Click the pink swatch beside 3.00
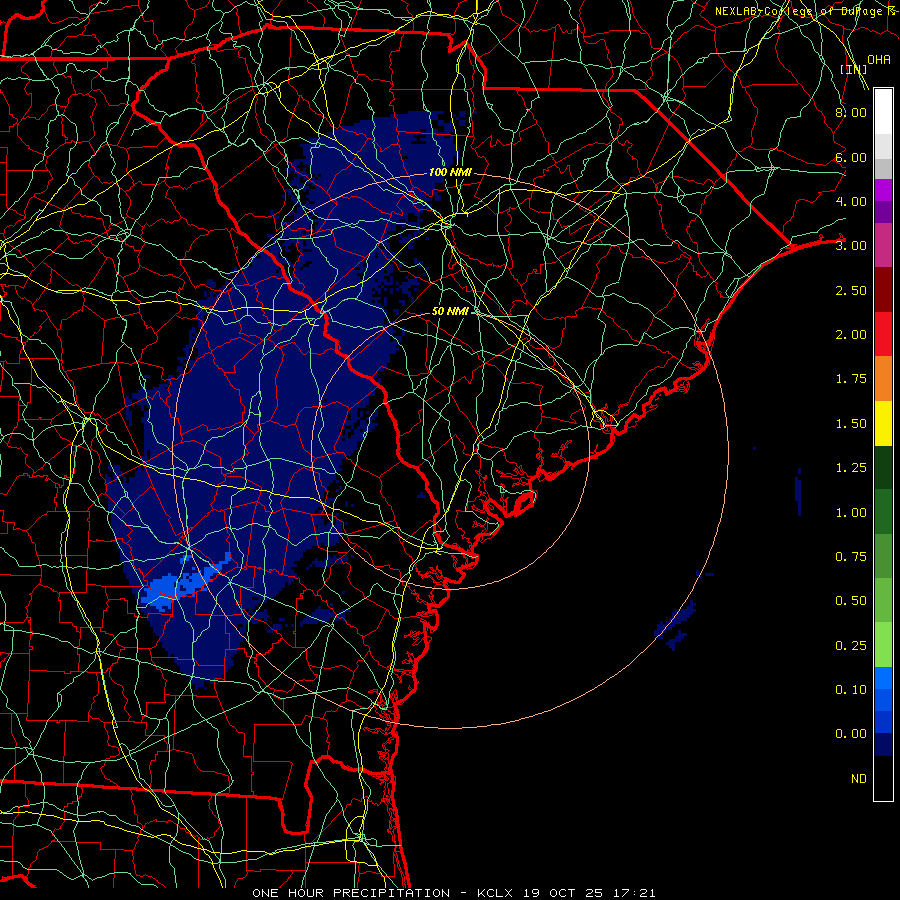900x900 pixels. tap(883, 245)
